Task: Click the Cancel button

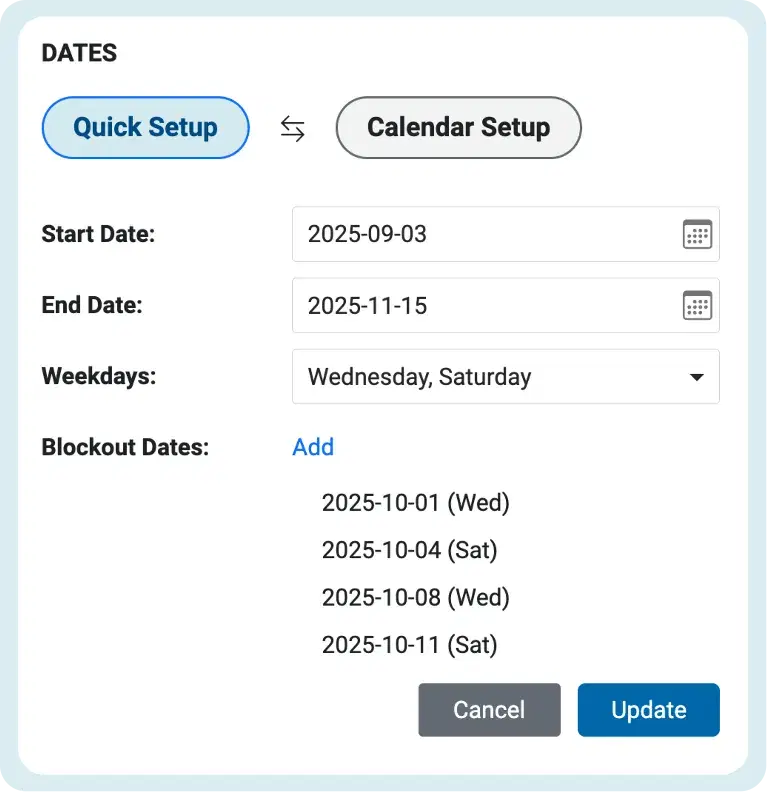Action: (489, 710)
